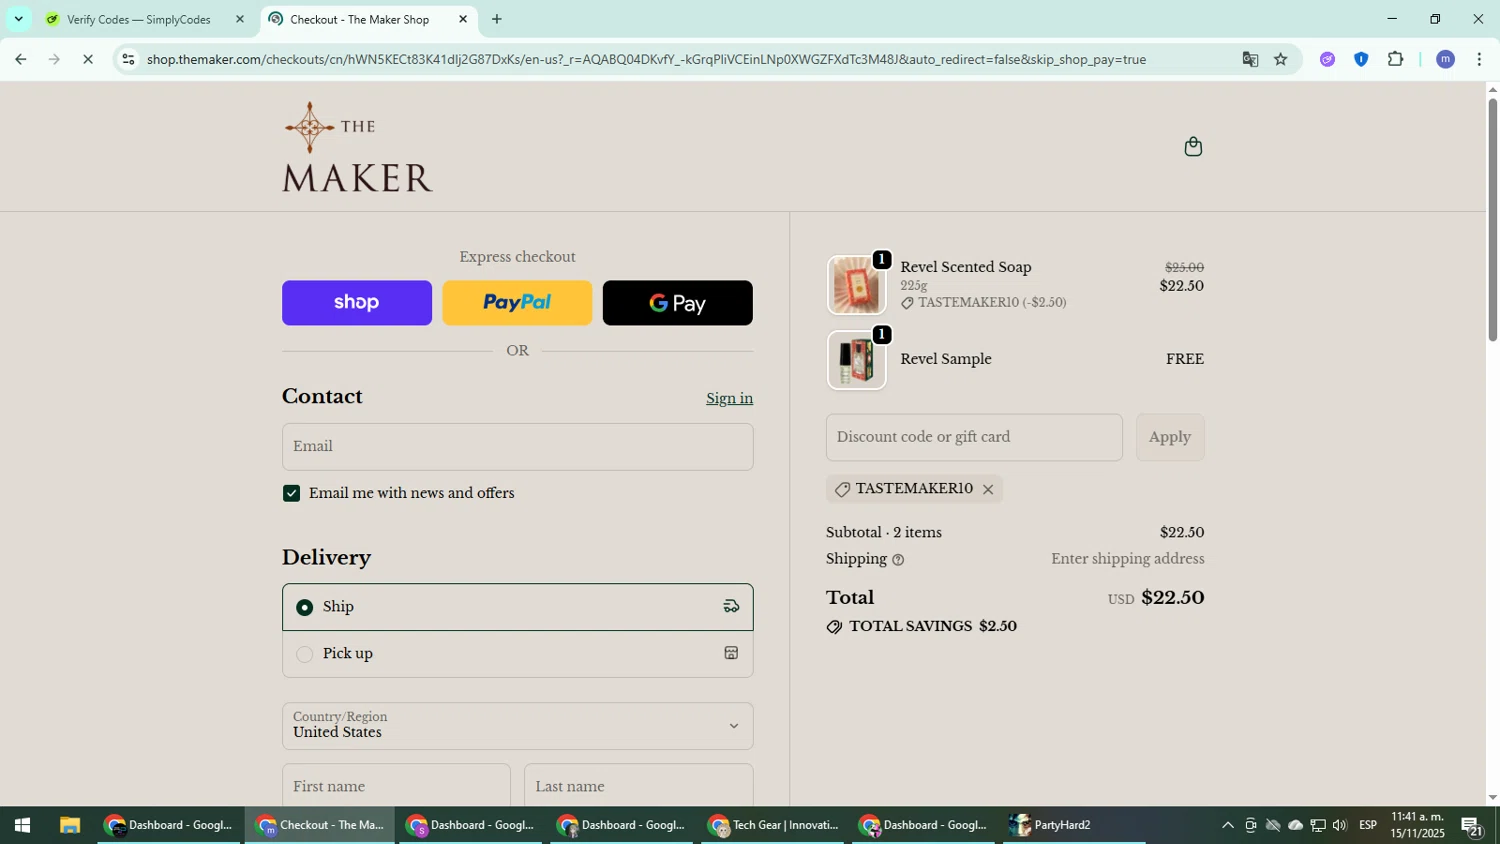Close the Verify Codes SimplyCodes tab
Image resolution: width=1500 pixels, height=844 pixels.
(239, 19)
